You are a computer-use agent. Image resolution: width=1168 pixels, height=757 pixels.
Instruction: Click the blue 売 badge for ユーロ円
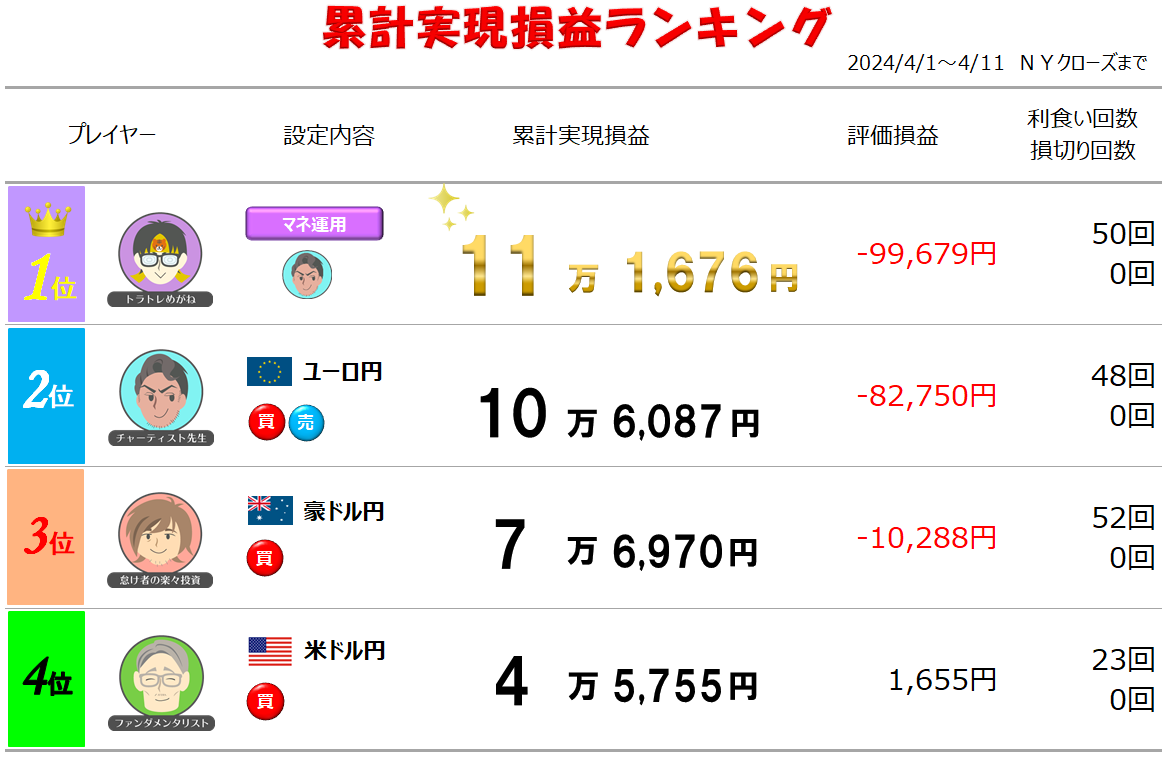point(306,423)
